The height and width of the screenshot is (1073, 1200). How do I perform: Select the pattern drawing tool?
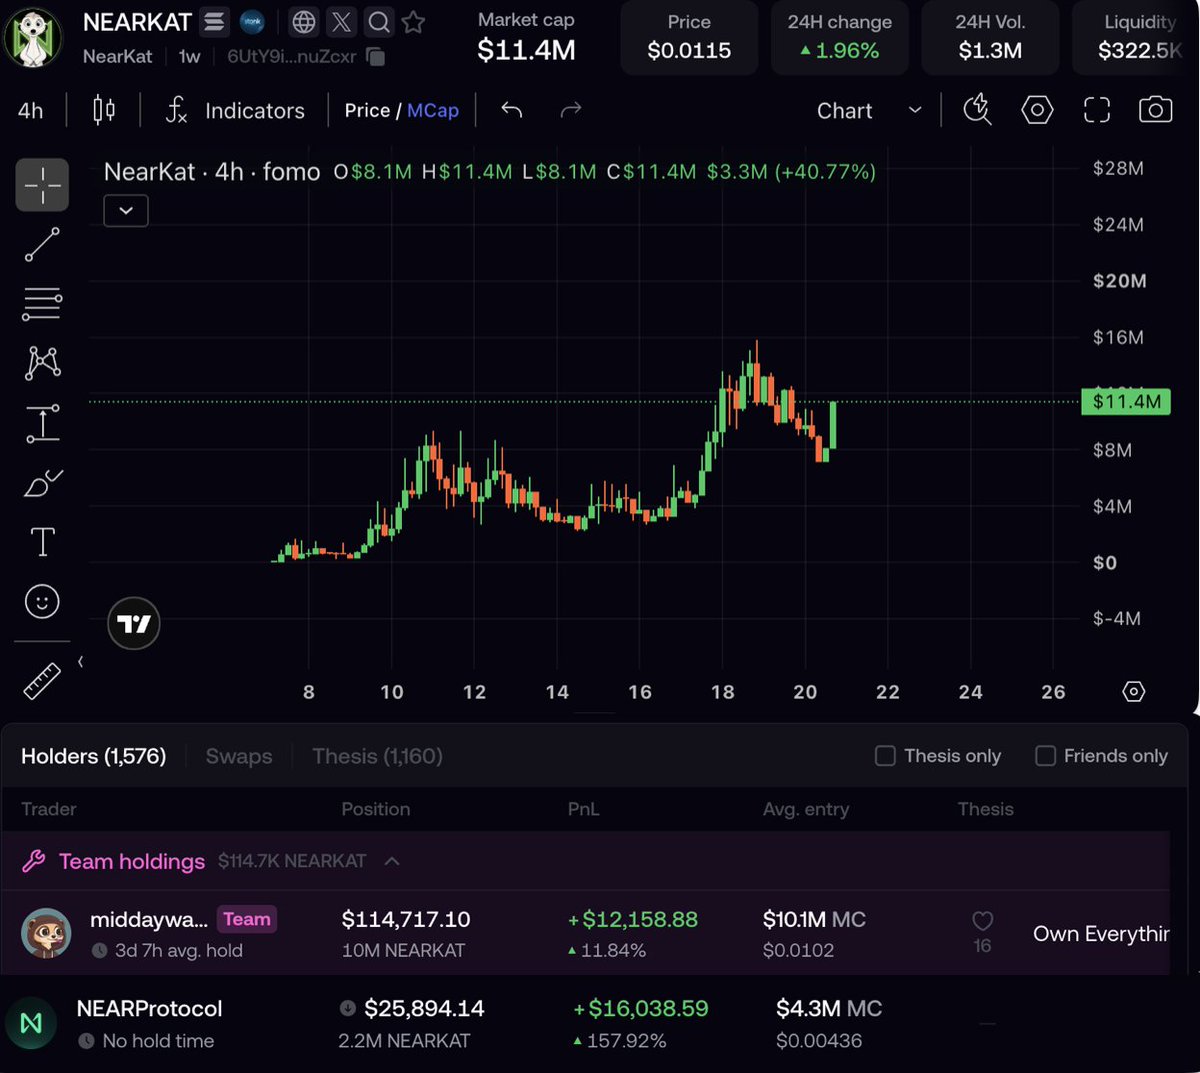pos(42,362)
